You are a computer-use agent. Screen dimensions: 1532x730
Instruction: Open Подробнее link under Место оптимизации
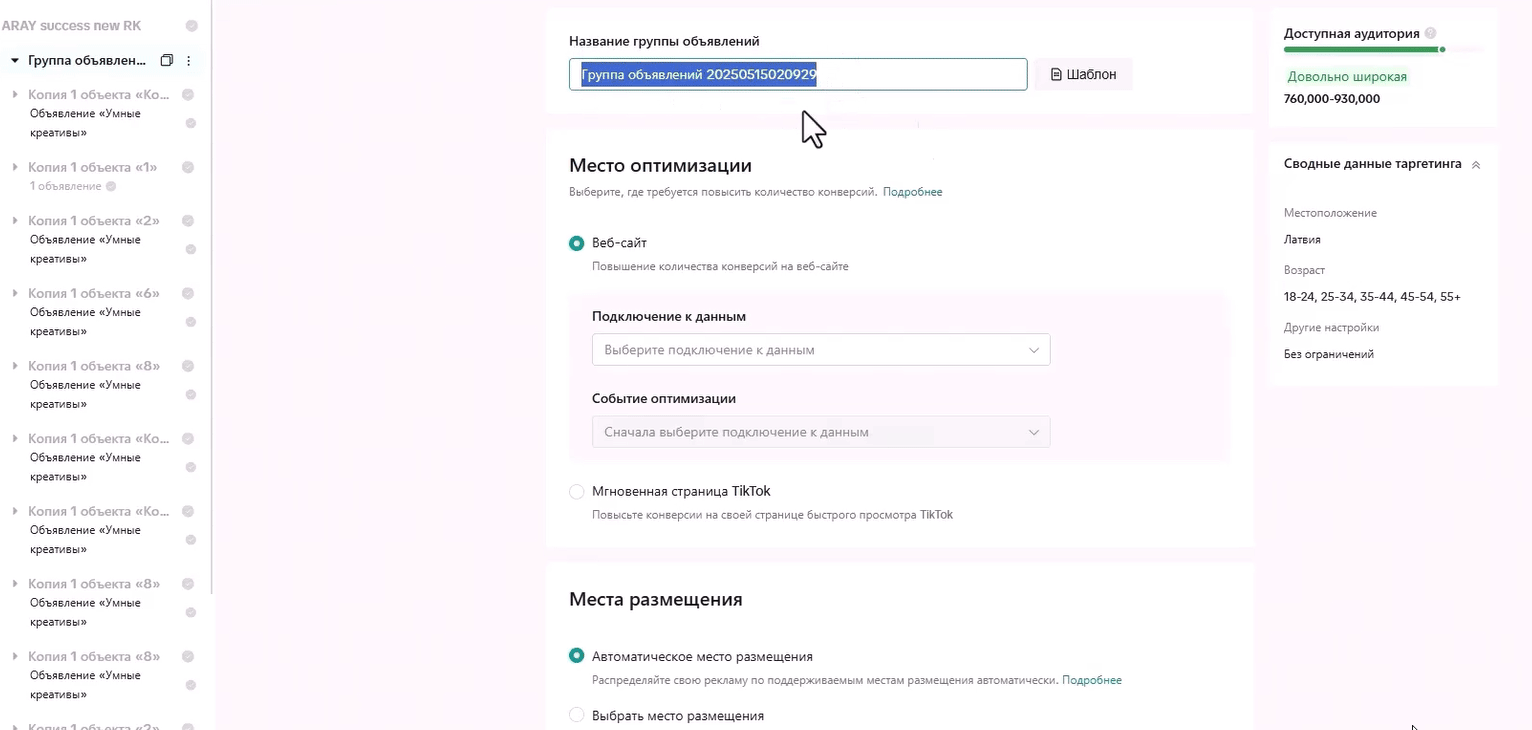pyautogui.click(x=912, y=192)
